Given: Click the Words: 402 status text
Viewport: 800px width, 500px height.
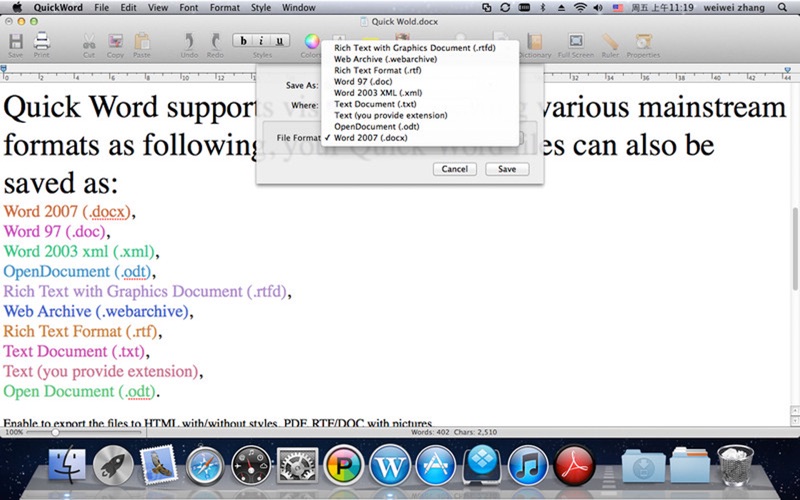Looking at the screenshot, I should (430, 432).
